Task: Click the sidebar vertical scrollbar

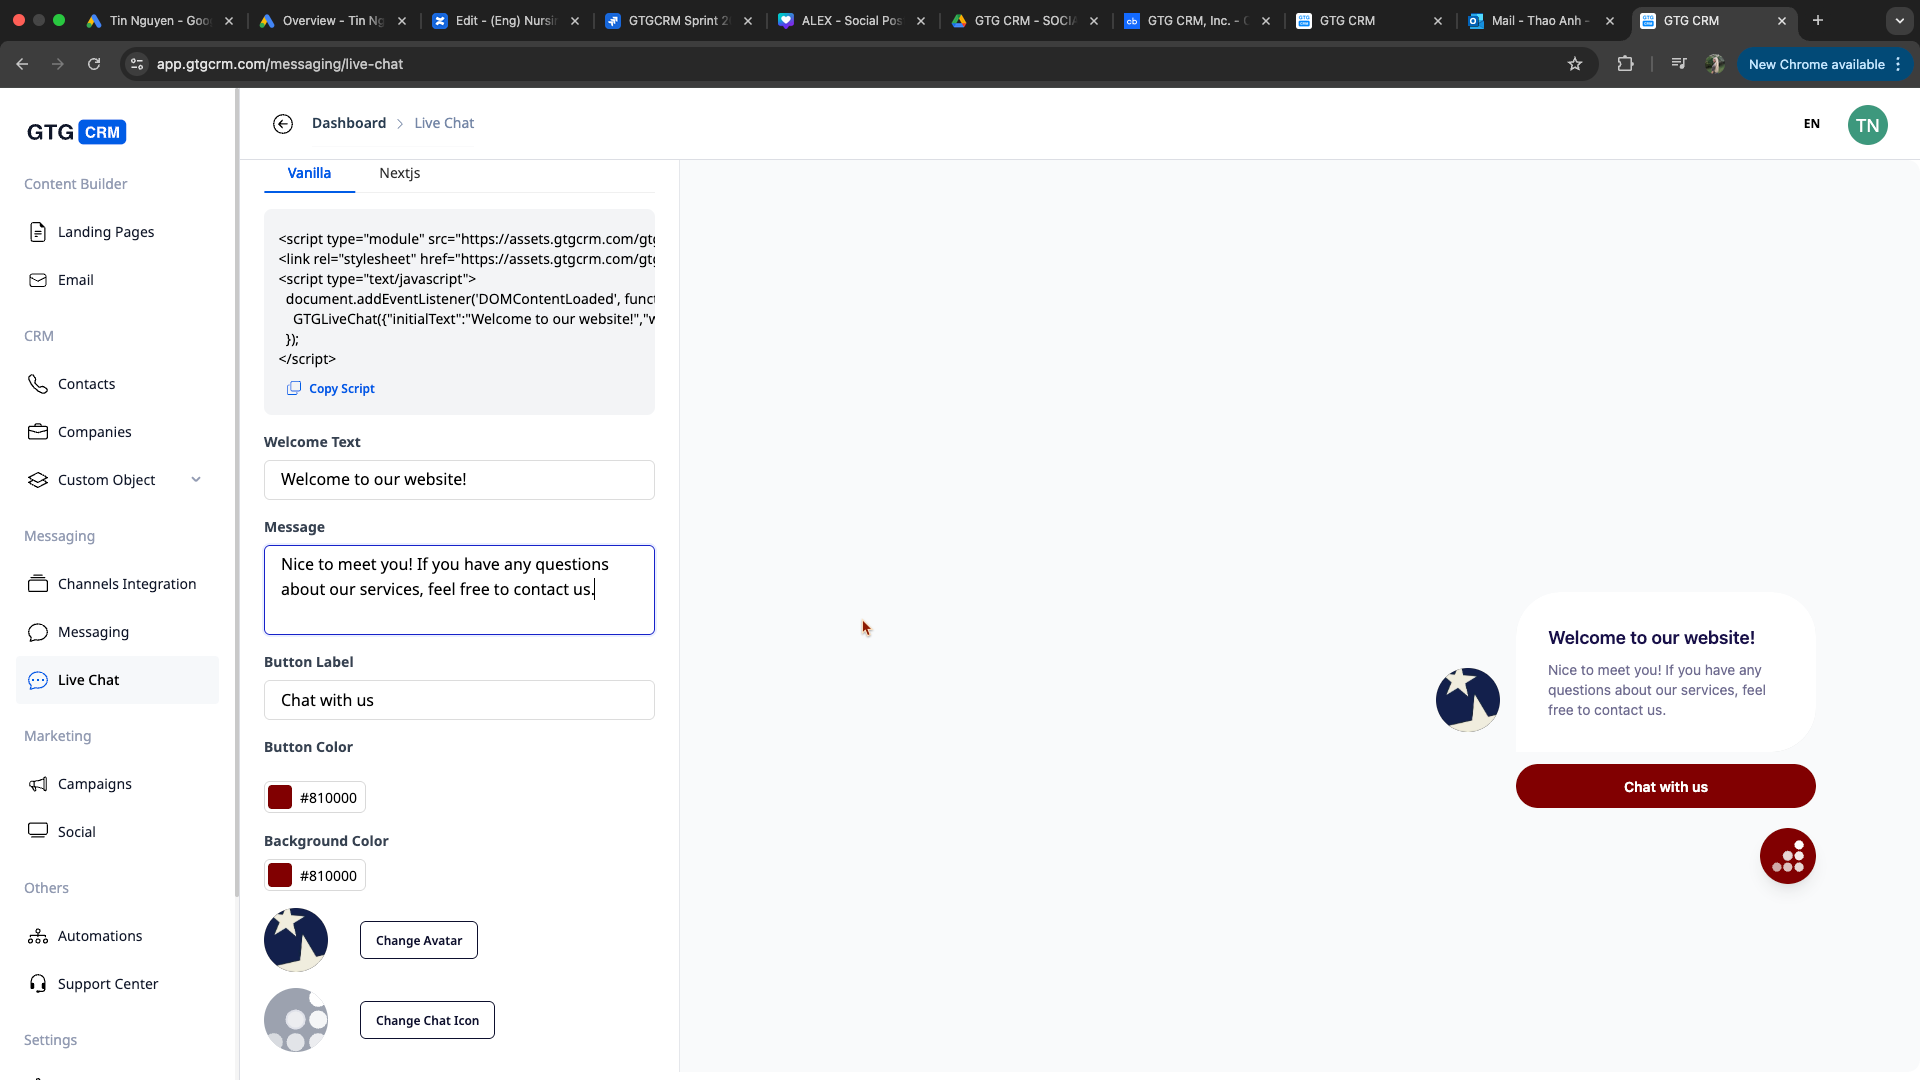Action: tap(237, 492)
